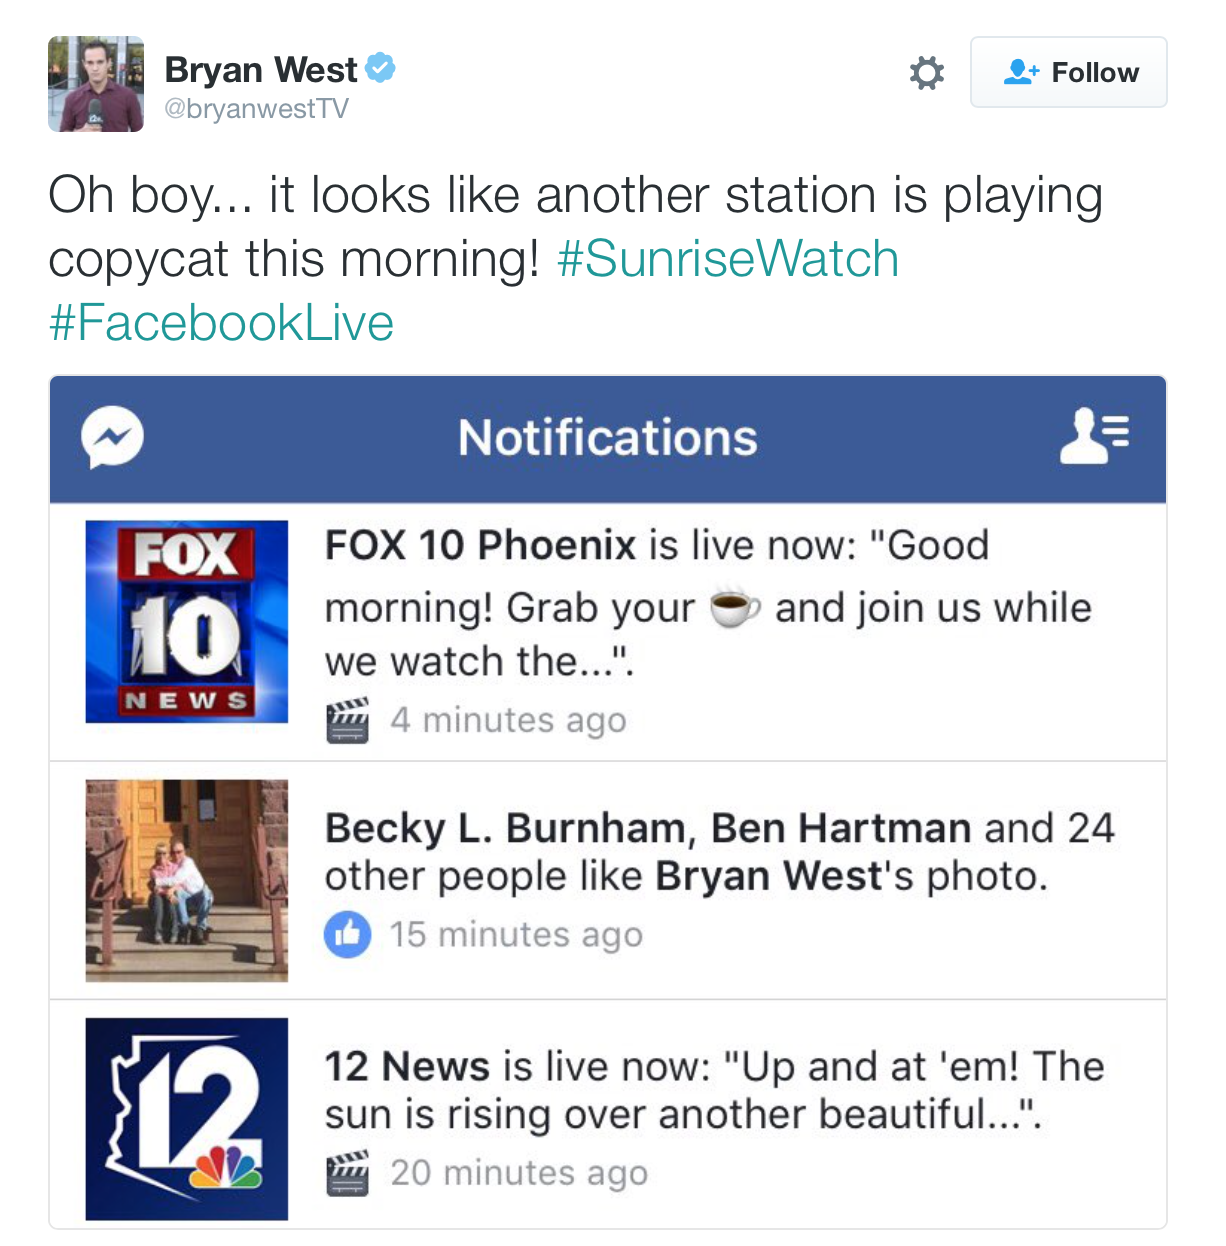Click the blue verified badge
This screenshot has height=1246, width=1226.
click(x=380, y=68)
